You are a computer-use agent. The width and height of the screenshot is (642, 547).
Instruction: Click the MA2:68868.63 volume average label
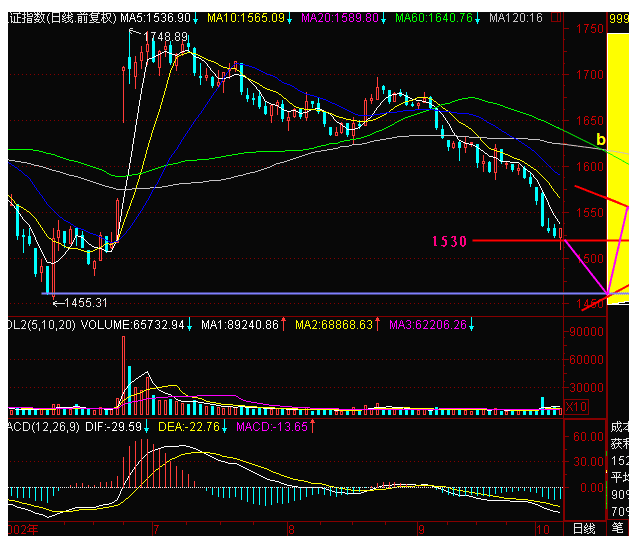[334, 325]
